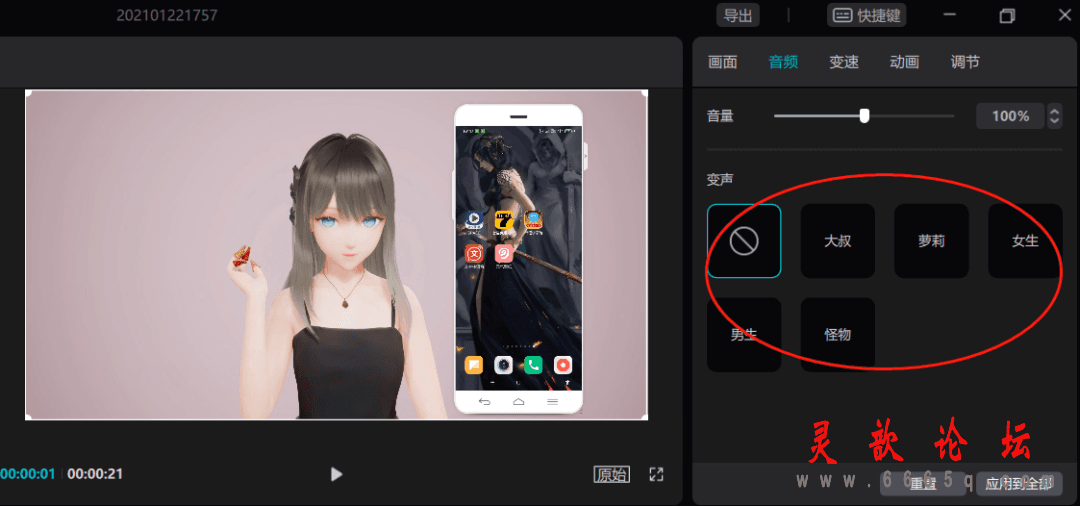Viewport: 1080px width, 506px height.
Task: Click the 重置 reset button
Action: tap(923, 484)
